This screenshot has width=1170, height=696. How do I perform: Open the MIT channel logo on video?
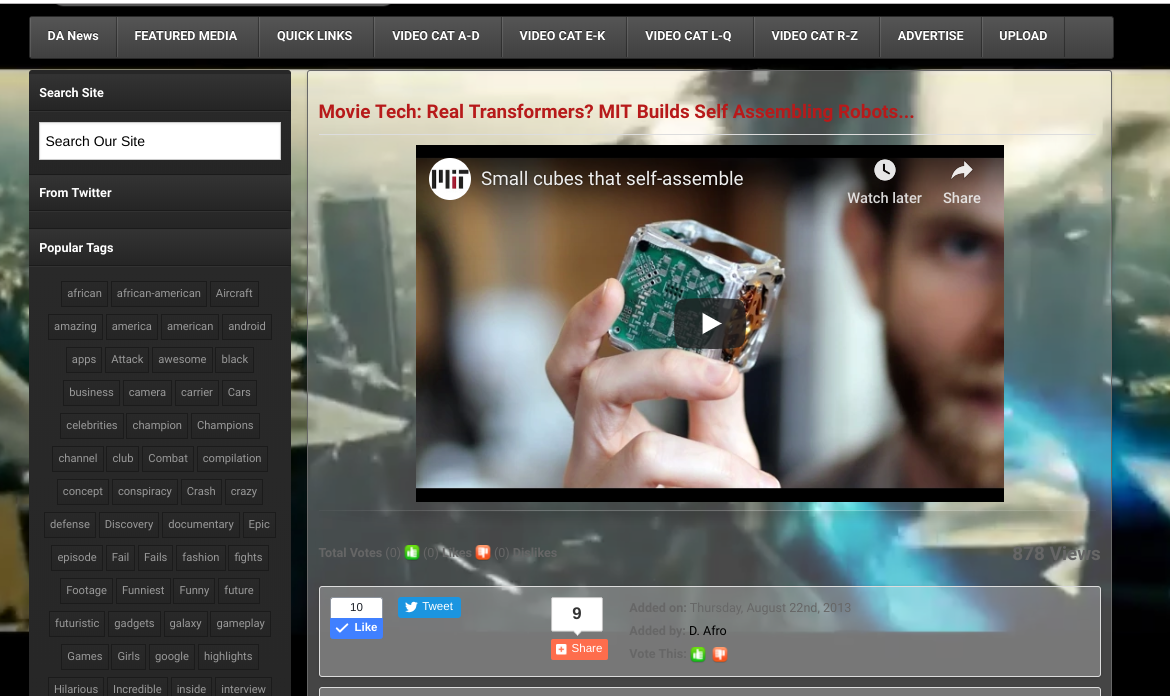449,179
